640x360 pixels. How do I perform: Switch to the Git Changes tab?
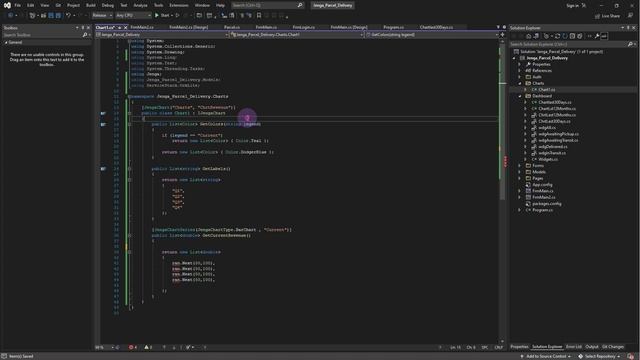[x=613, y=347]
